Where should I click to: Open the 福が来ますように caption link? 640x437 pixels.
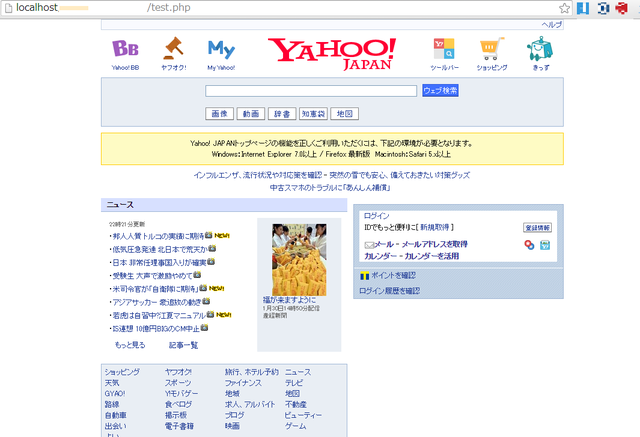point(289,300)
